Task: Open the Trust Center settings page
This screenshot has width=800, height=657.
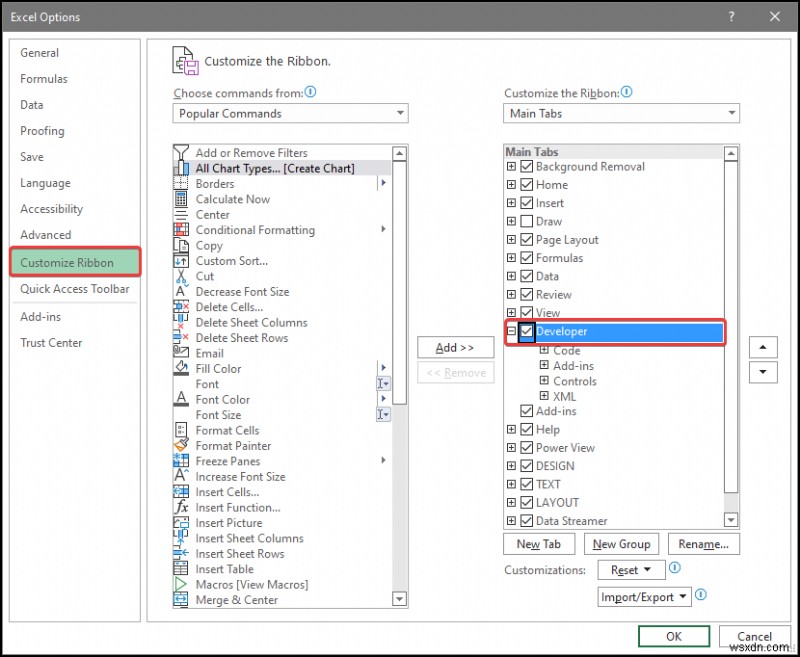Action: pos(51,343)
